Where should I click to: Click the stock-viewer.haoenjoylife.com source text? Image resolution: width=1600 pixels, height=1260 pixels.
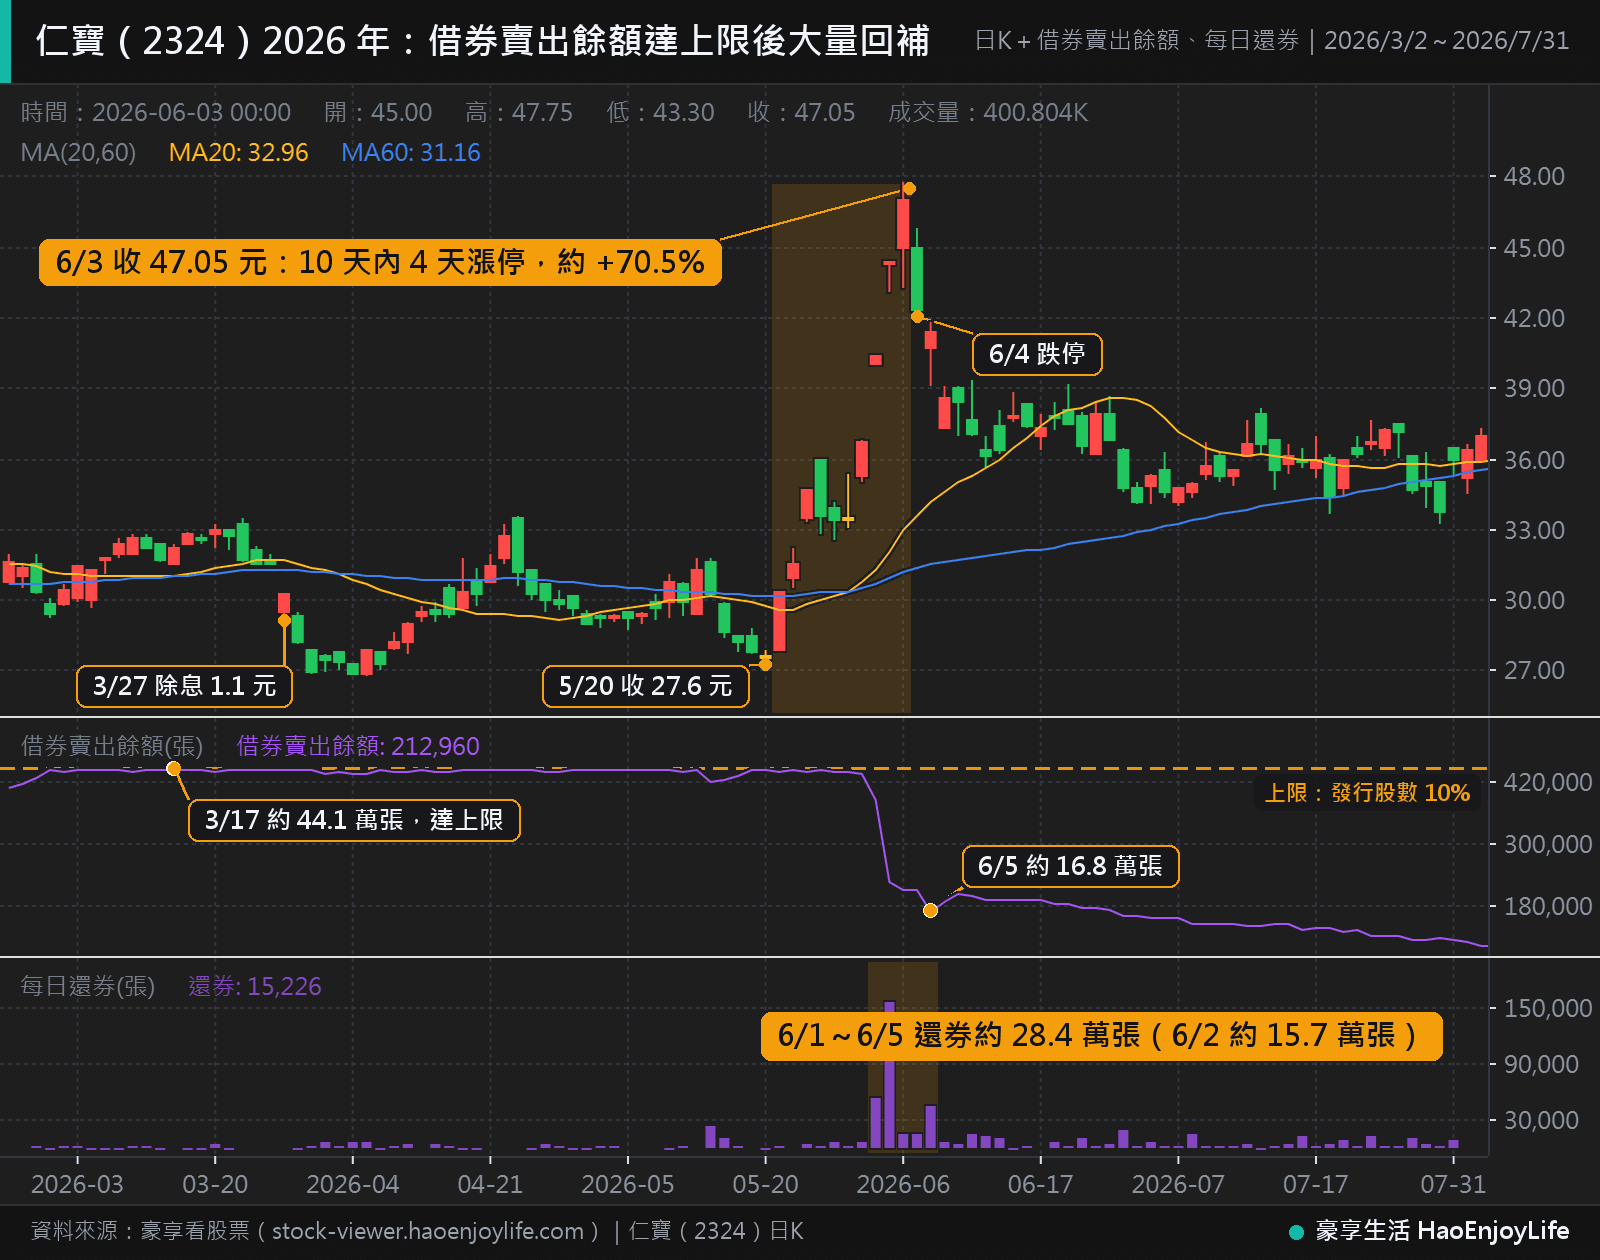point(427,1231)
